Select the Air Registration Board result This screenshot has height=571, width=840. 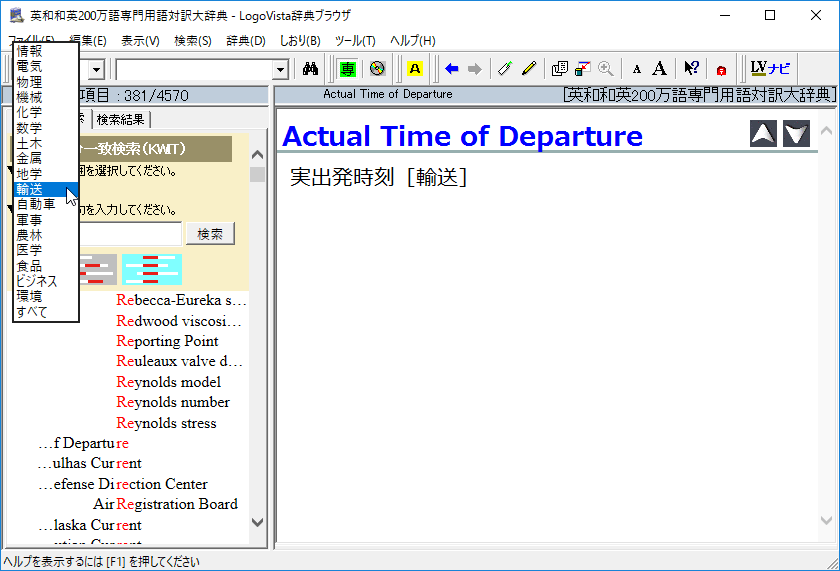tap(165, 504)
